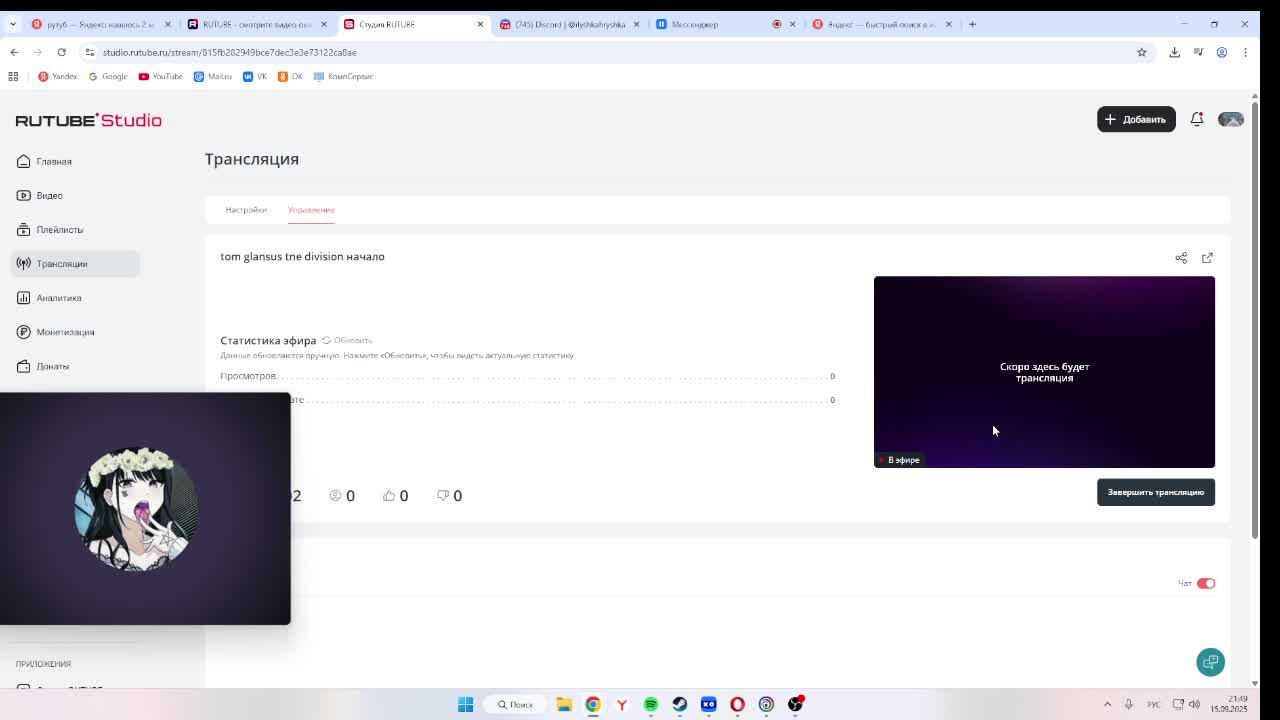This screenshot has height=720, width=1280.
Task: Click the stream preview player
Action: click(1044, 372)
